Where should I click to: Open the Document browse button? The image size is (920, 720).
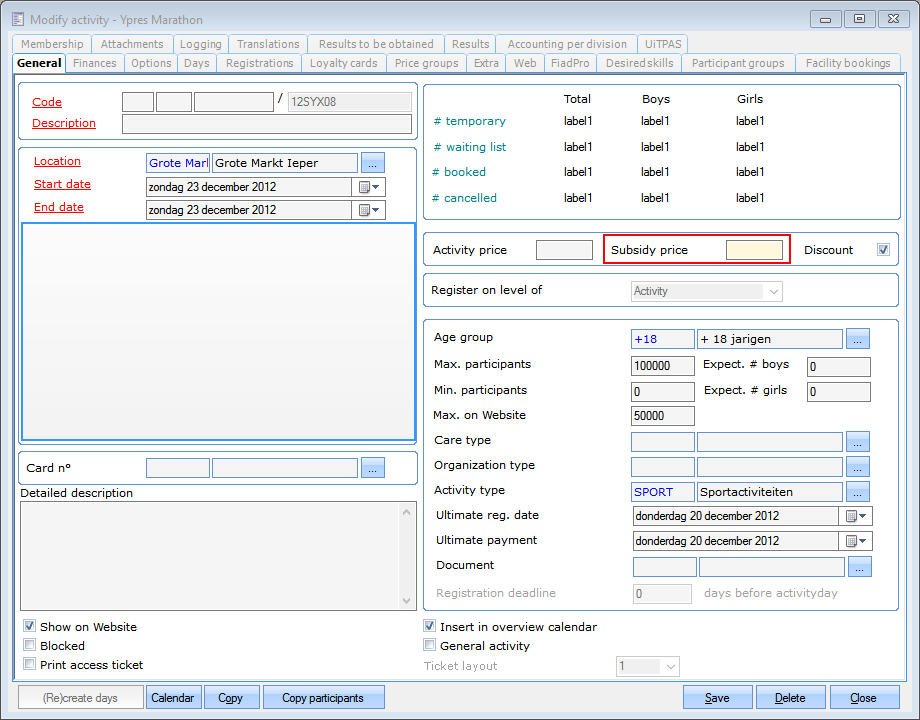tap(859, 567)
